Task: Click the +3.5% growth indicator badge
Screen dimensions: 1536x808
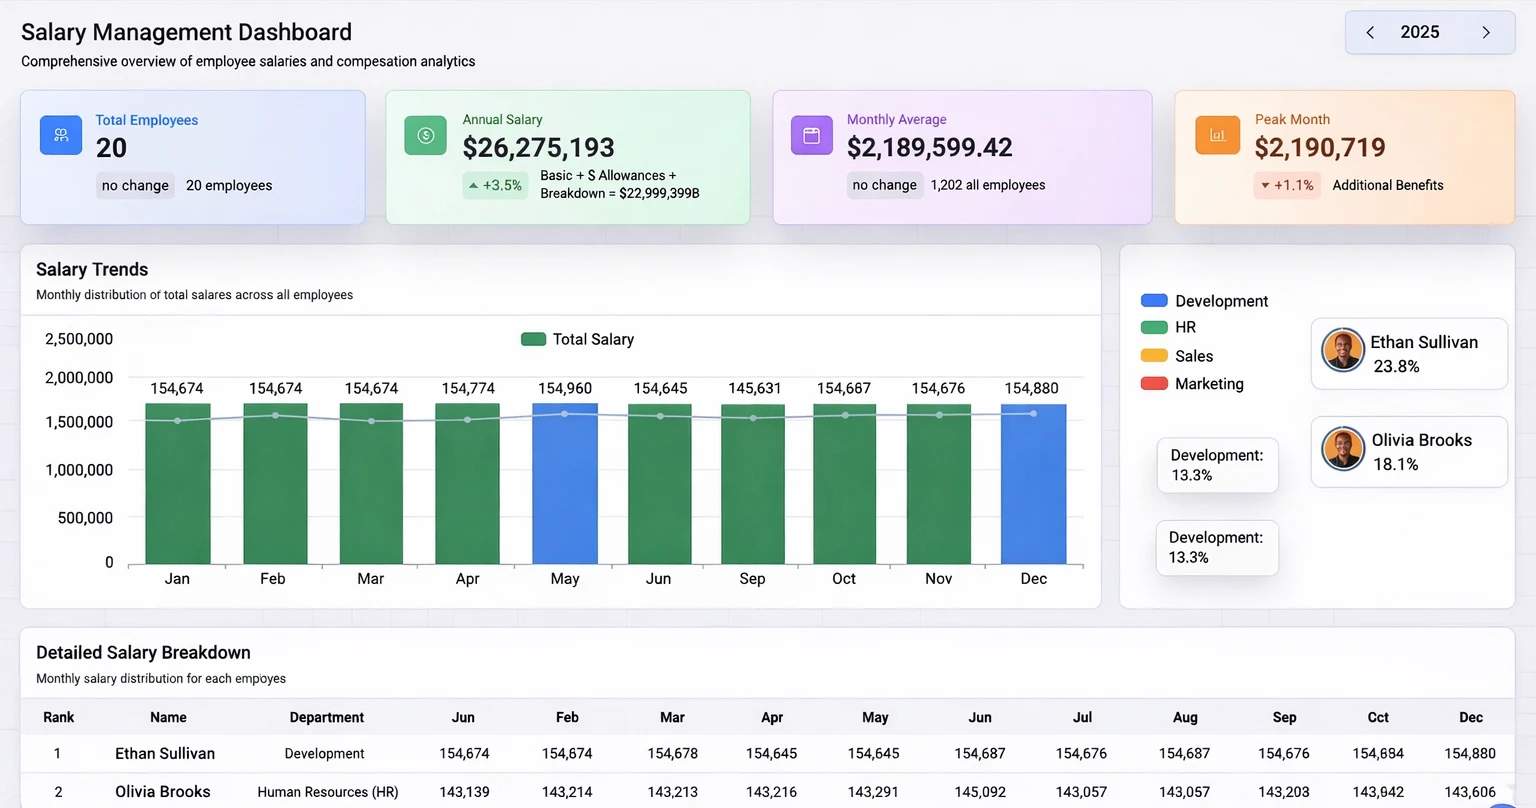Action: [x=495, y=185]
